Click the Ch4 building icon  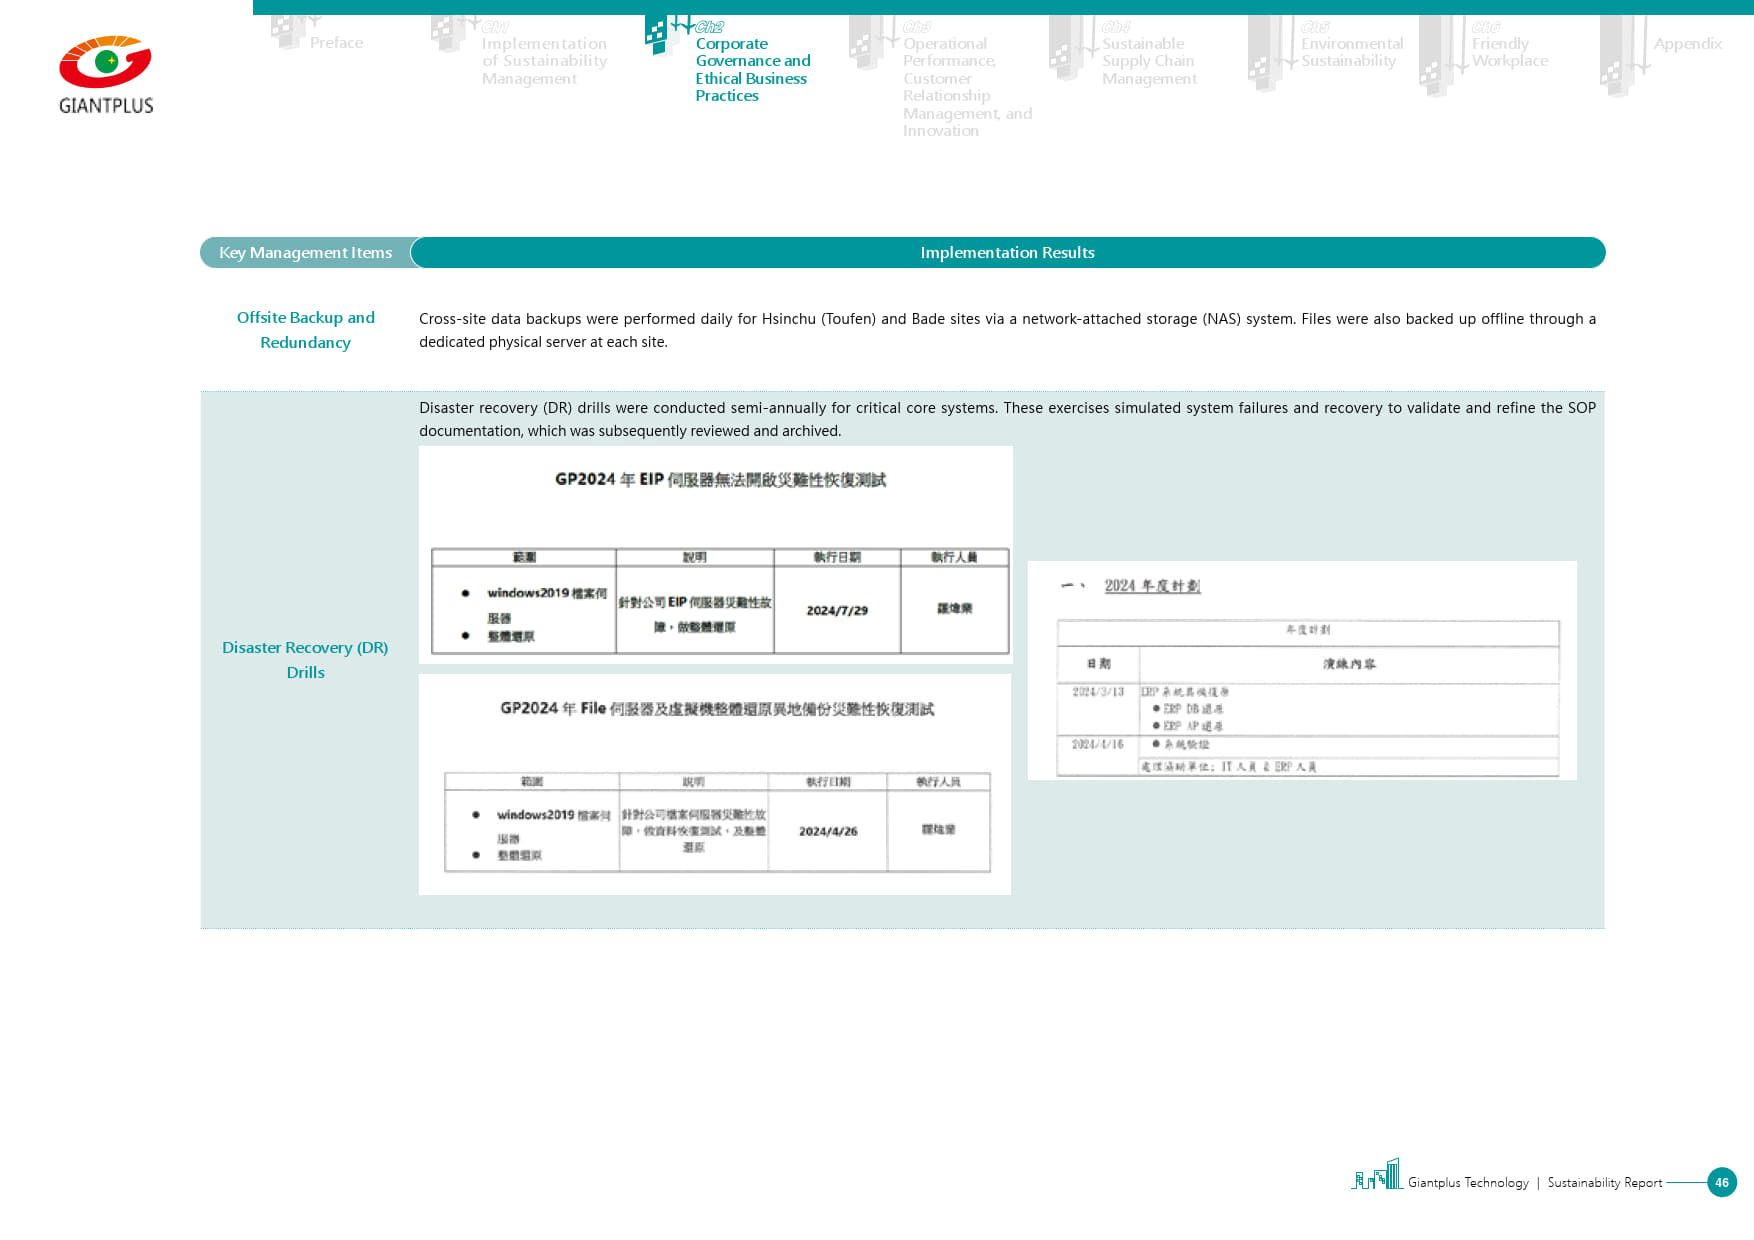click(1066, 48)
